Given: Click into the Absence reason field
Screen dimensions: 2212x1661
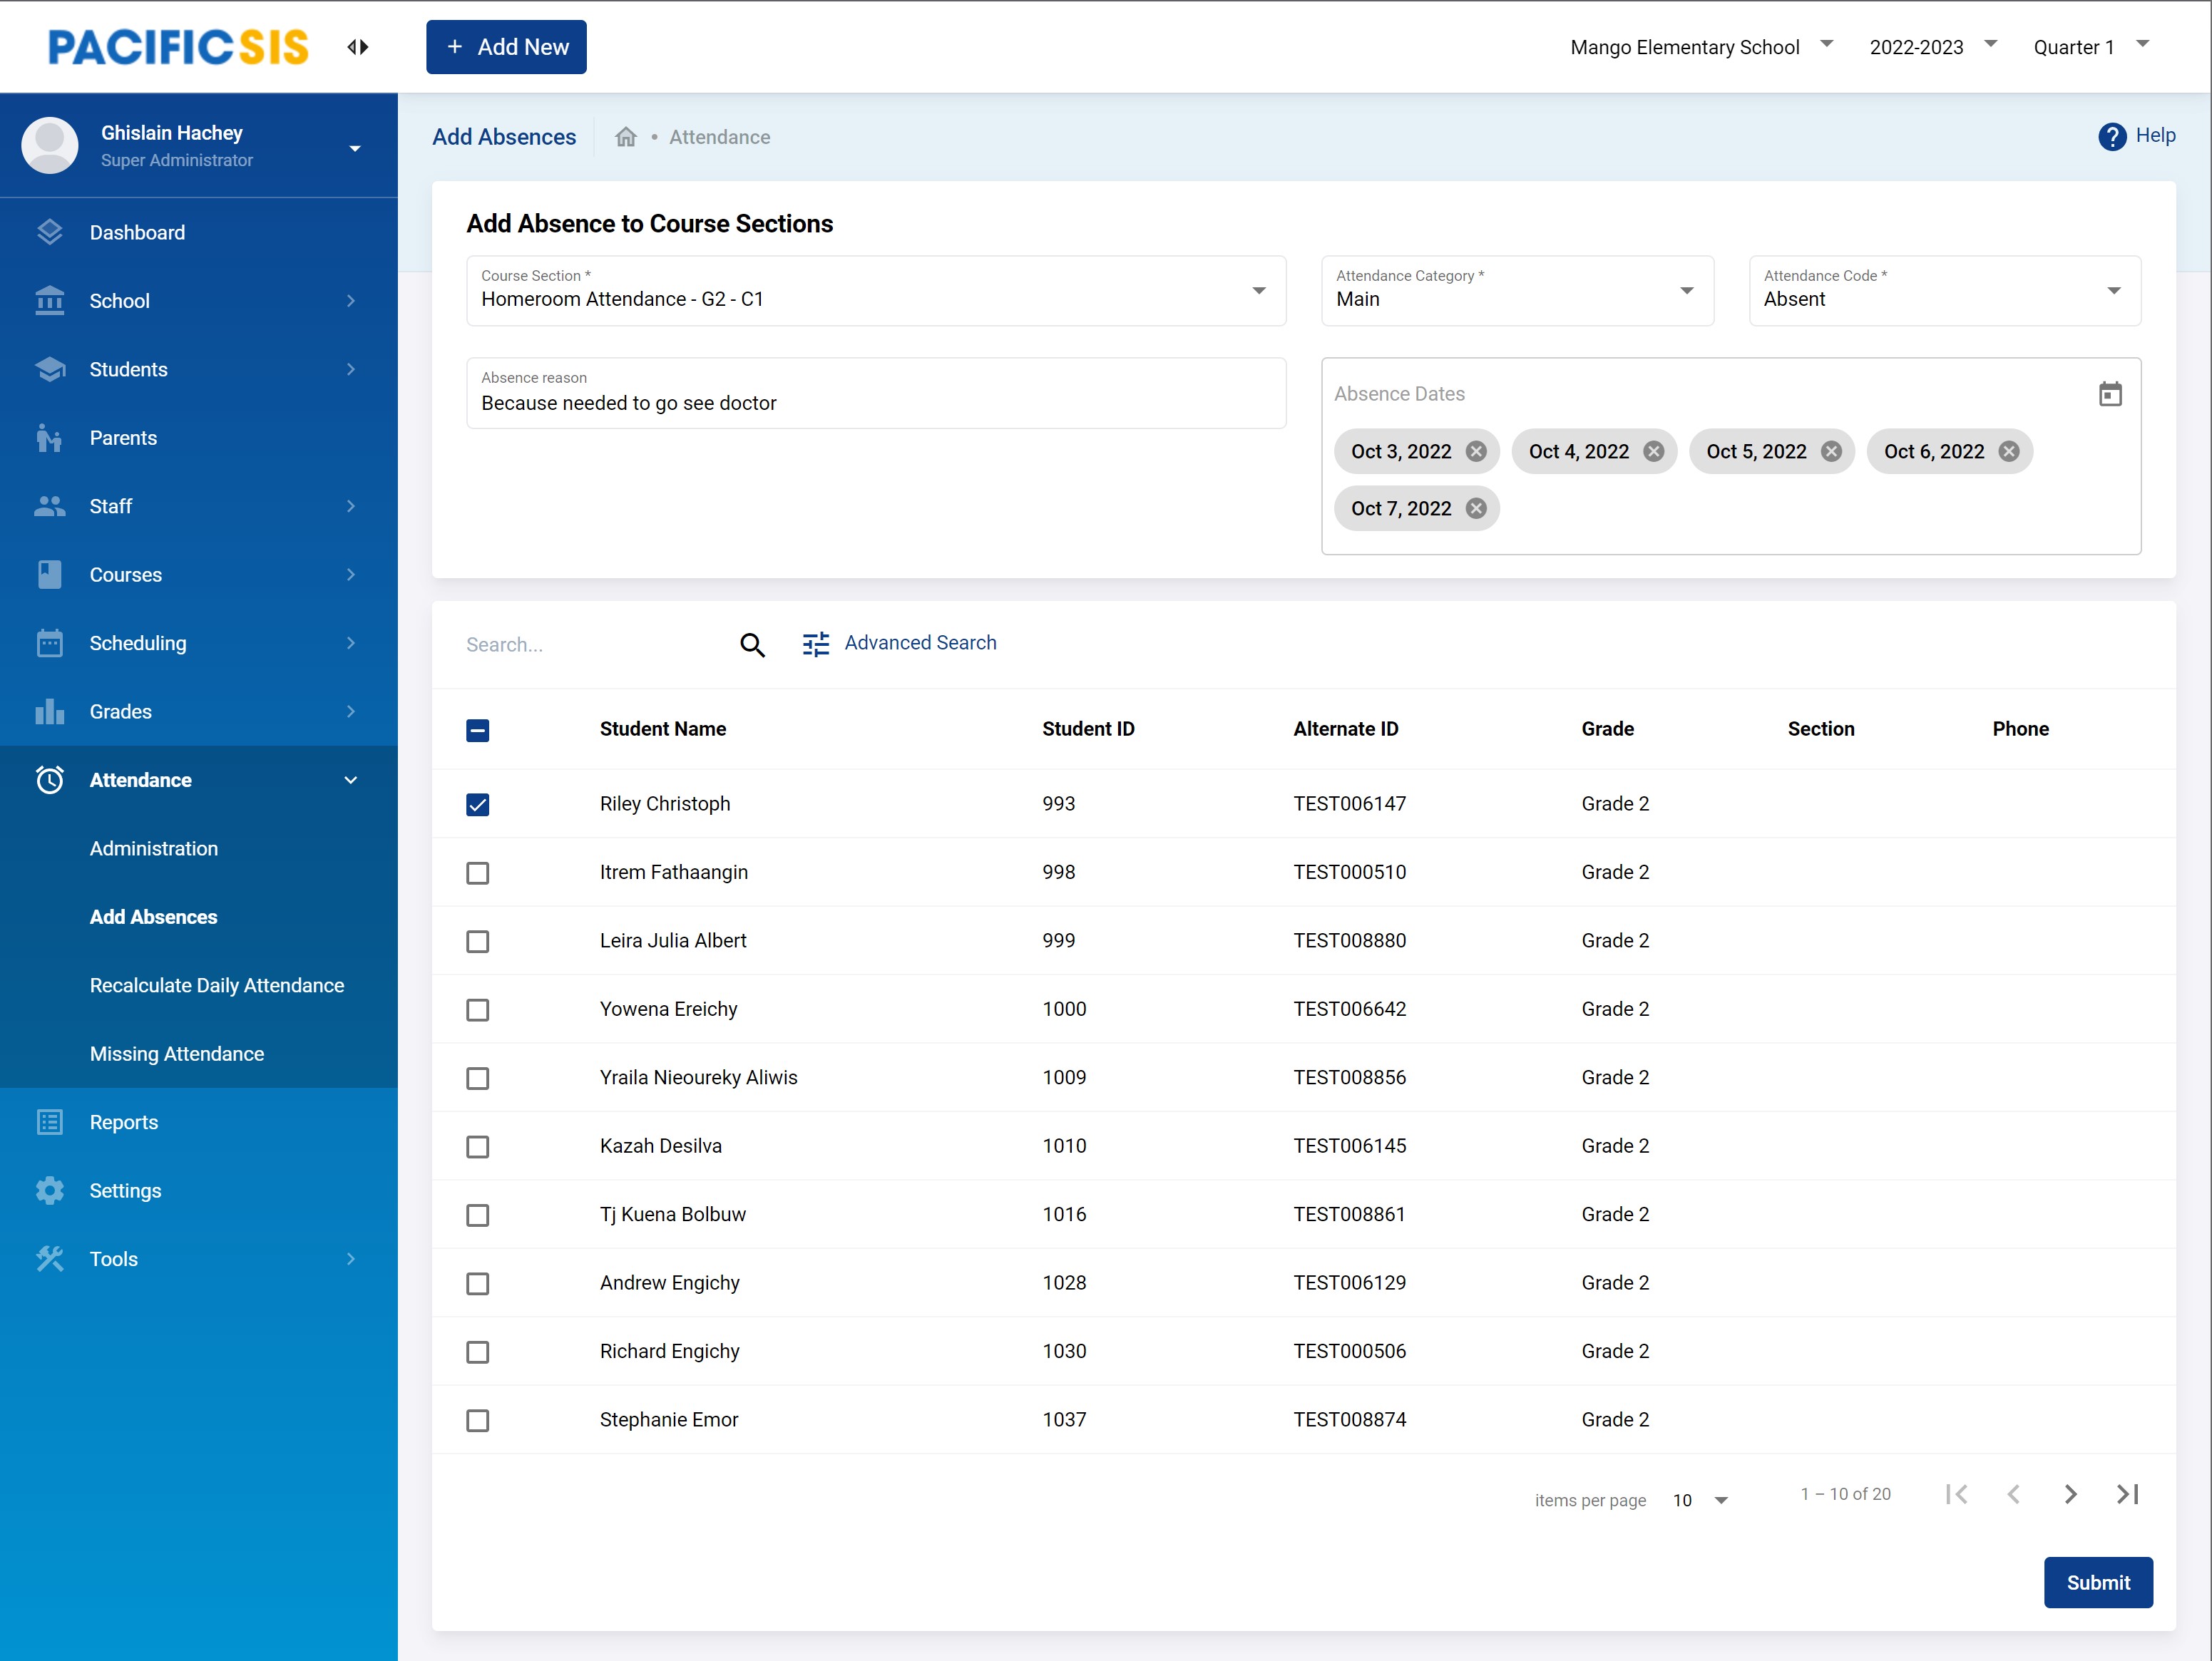Looking at the screenshot, I should pyautogui.click(x=875, y=403).
